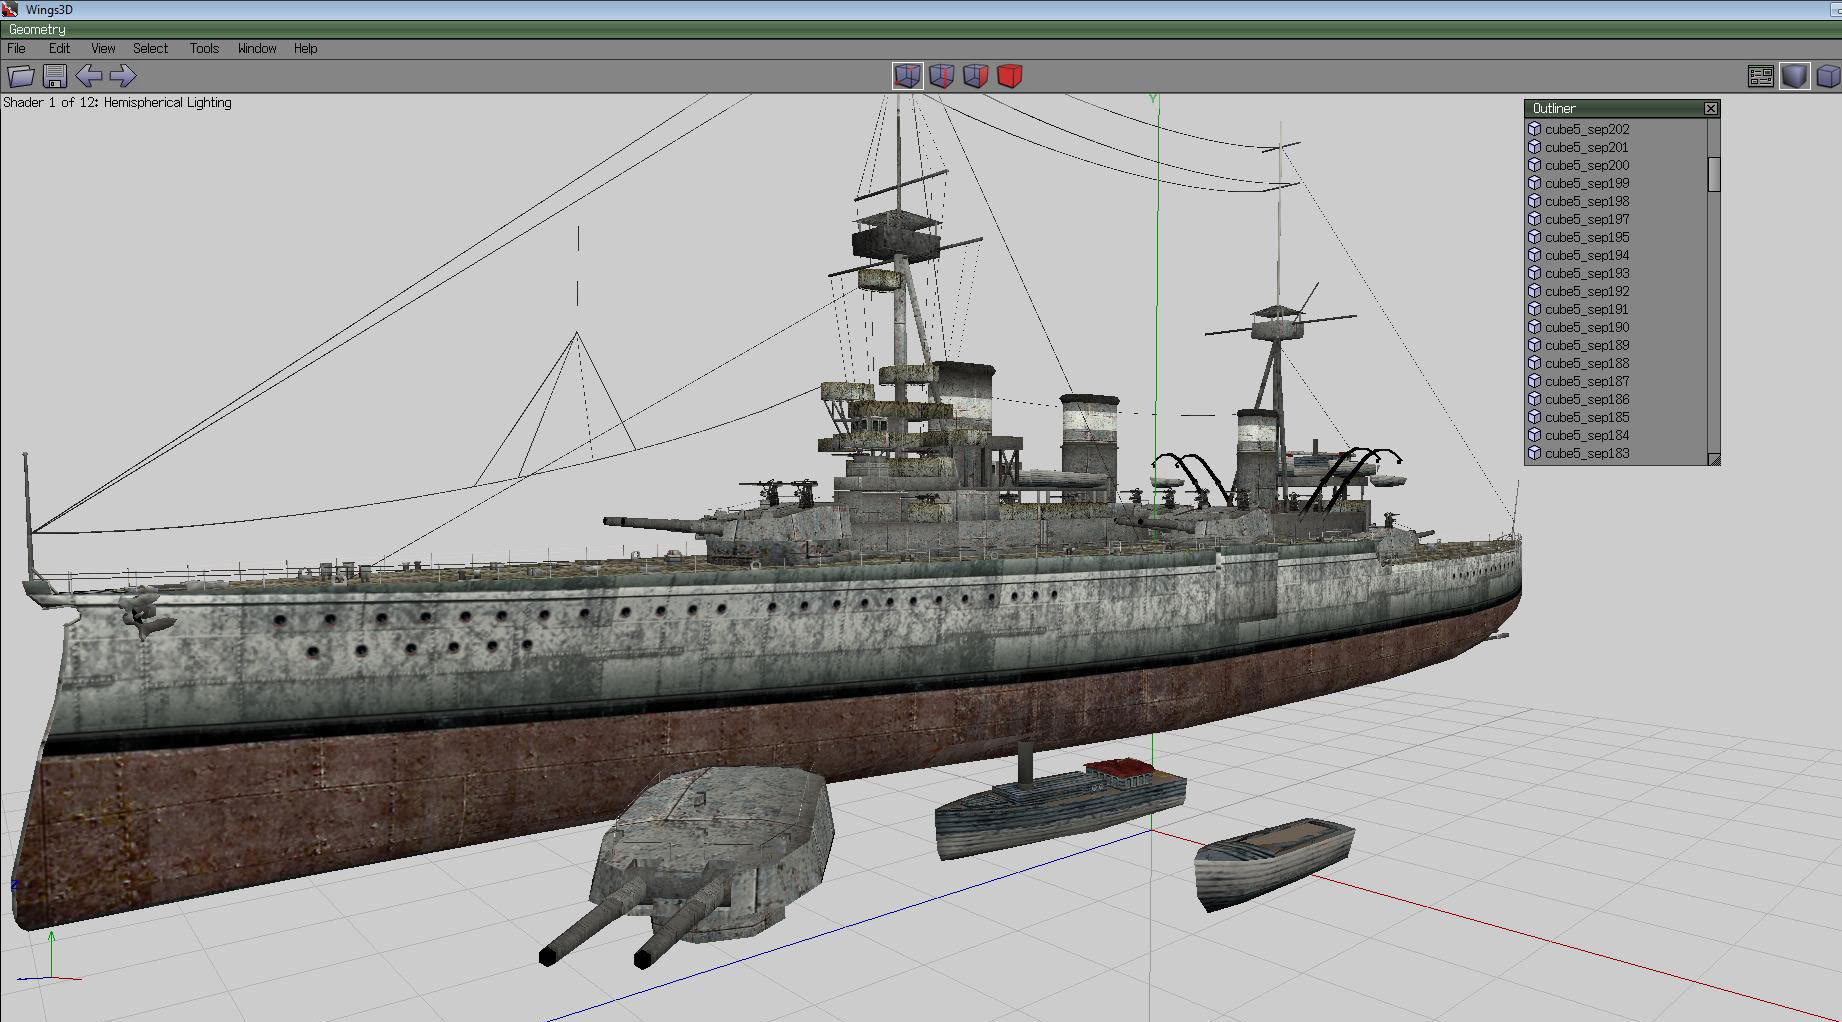Click the object icon beside cube5_sep185
Screen dimensions: 1842x1022
pyautogui.click(x=1534, y=417)
